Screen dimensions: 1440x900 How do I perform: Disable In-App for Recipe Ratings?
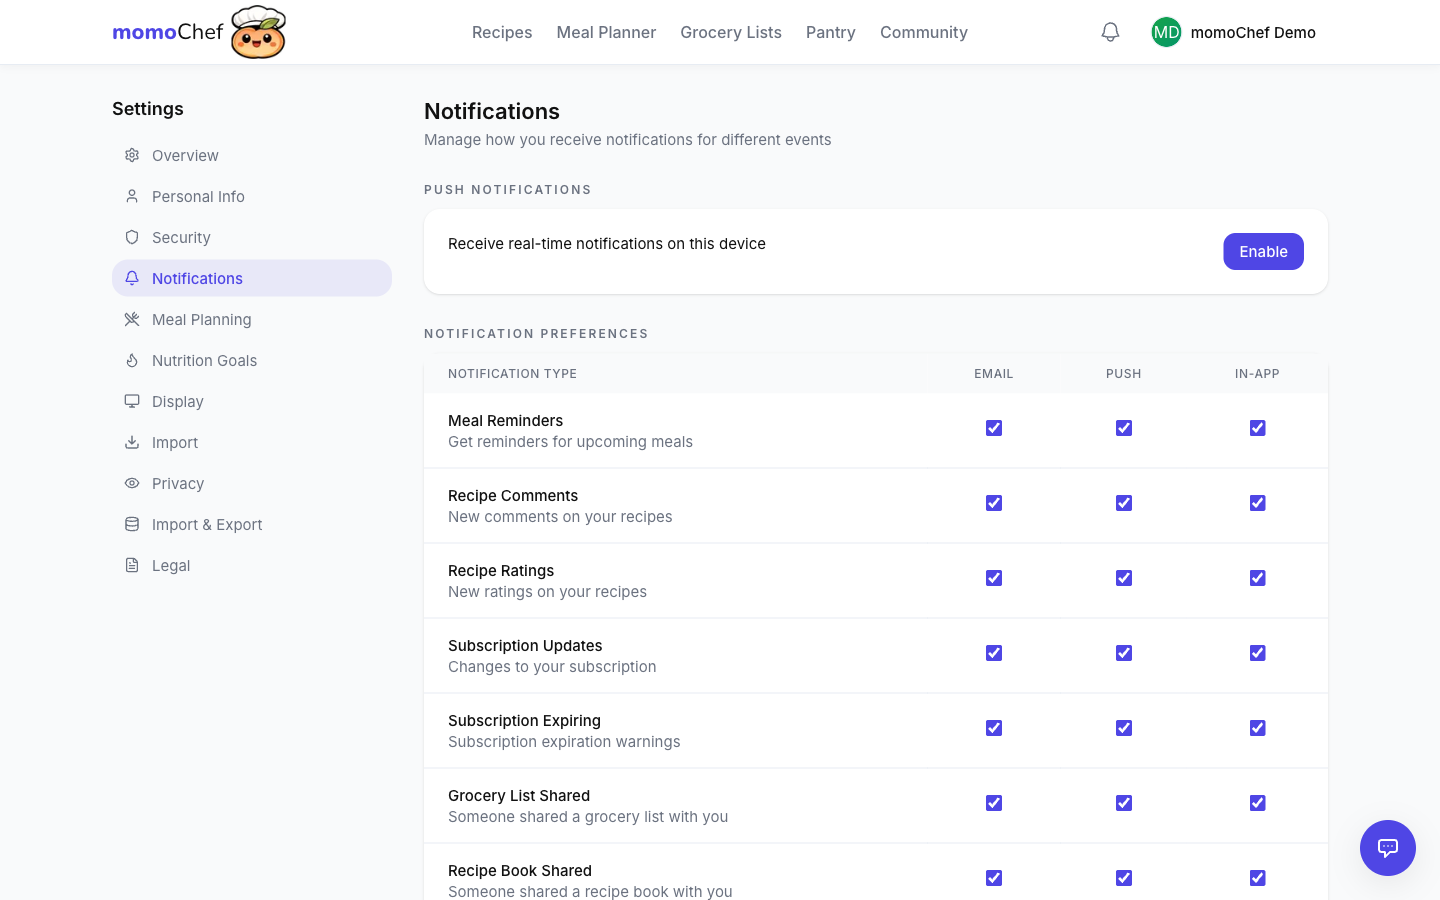[1258, 578]
